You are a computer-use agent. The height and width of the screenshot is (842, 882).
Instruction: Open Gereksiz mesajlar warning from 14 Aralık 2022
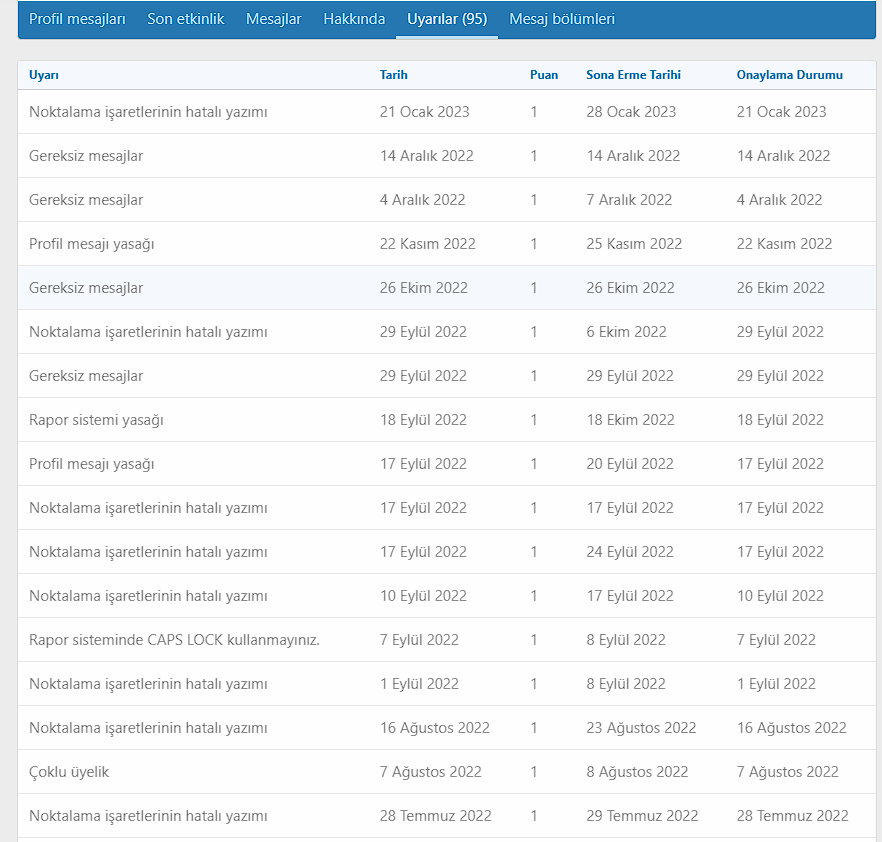pos(86,156)
